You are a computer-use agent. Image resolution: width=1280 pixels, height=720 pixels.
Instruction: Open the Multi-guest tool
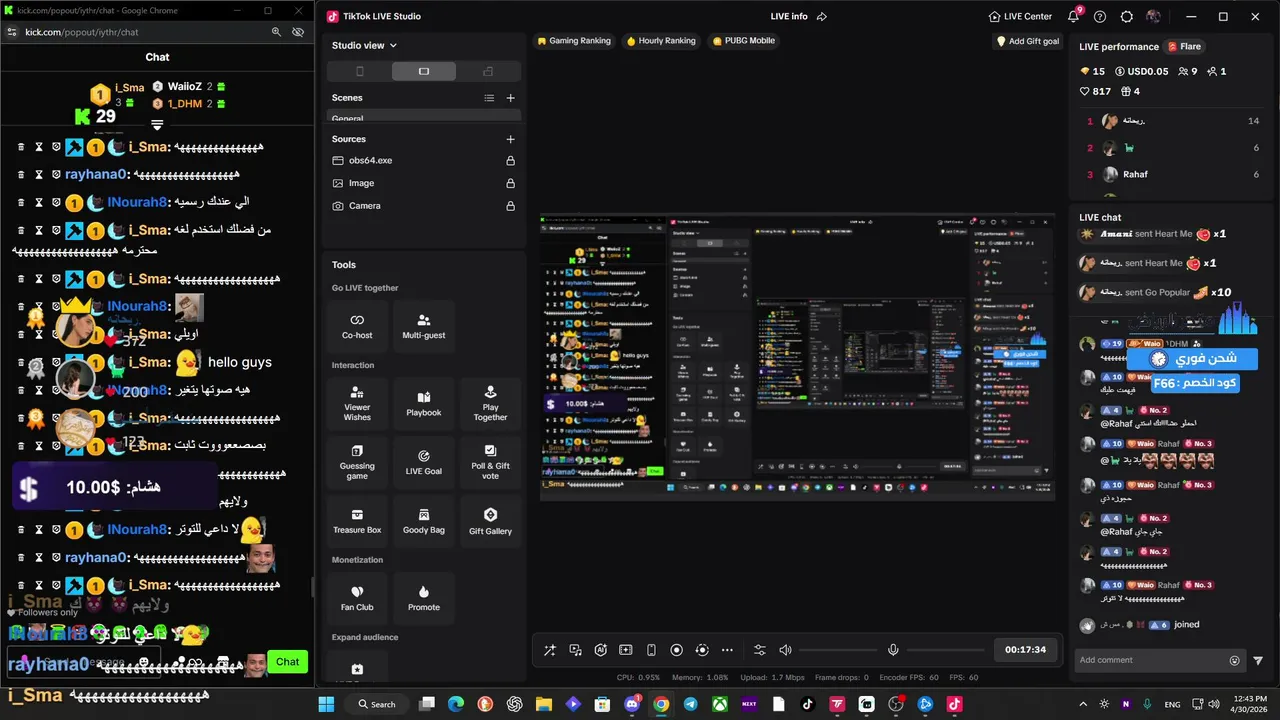[x=424, y=326]
